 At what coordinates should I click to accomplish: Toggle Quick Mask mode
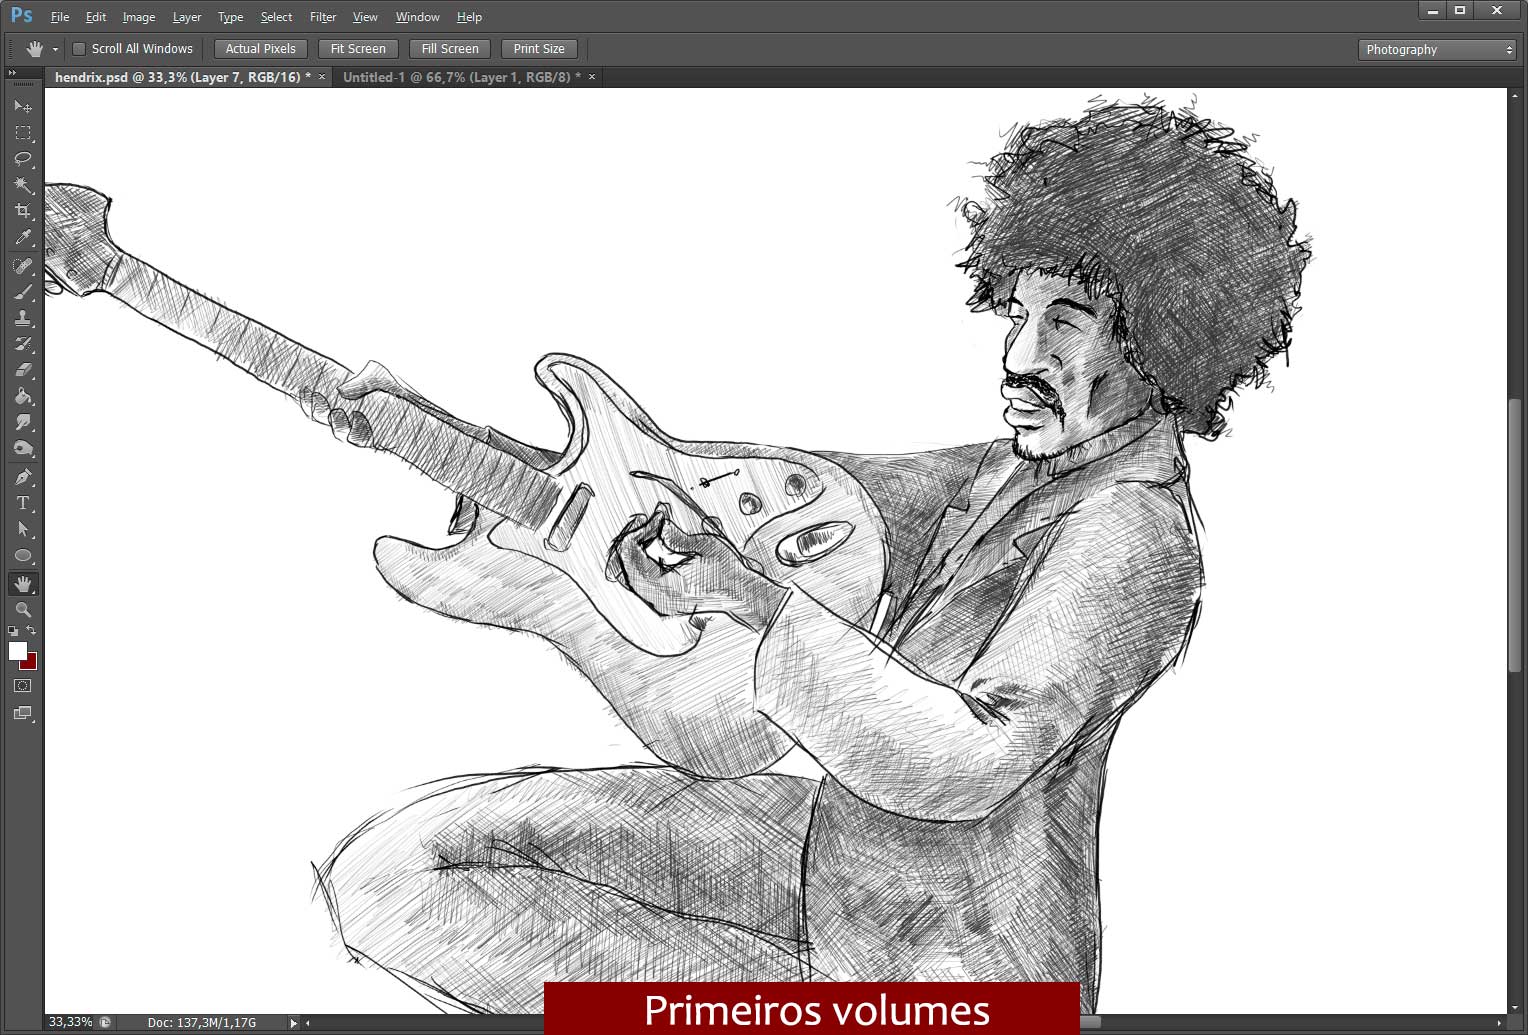coord(23,686)
